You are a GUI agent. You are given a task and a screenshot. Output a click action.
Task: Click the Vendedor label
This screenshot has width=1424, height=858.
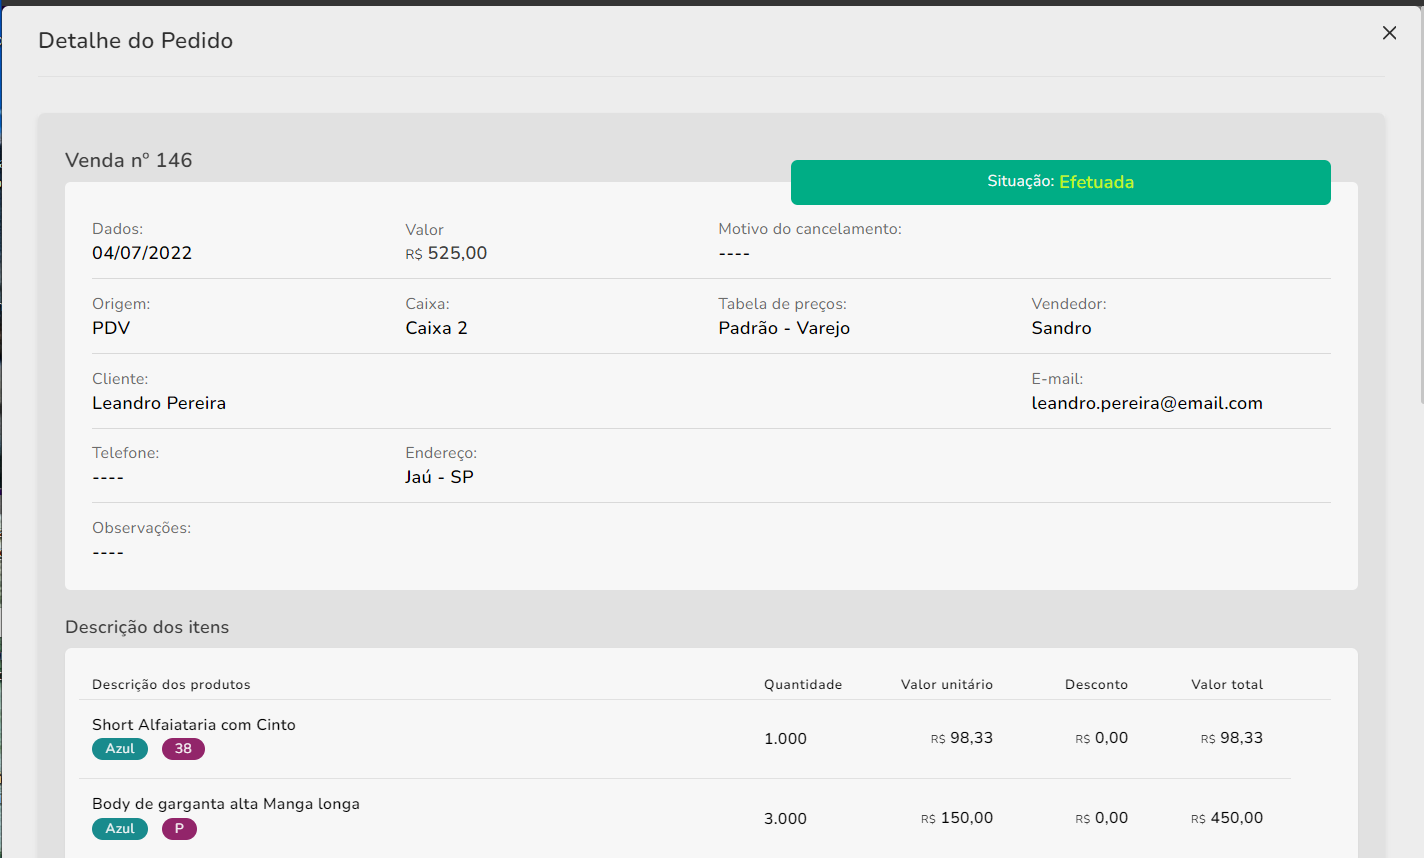coord(1069,304)
